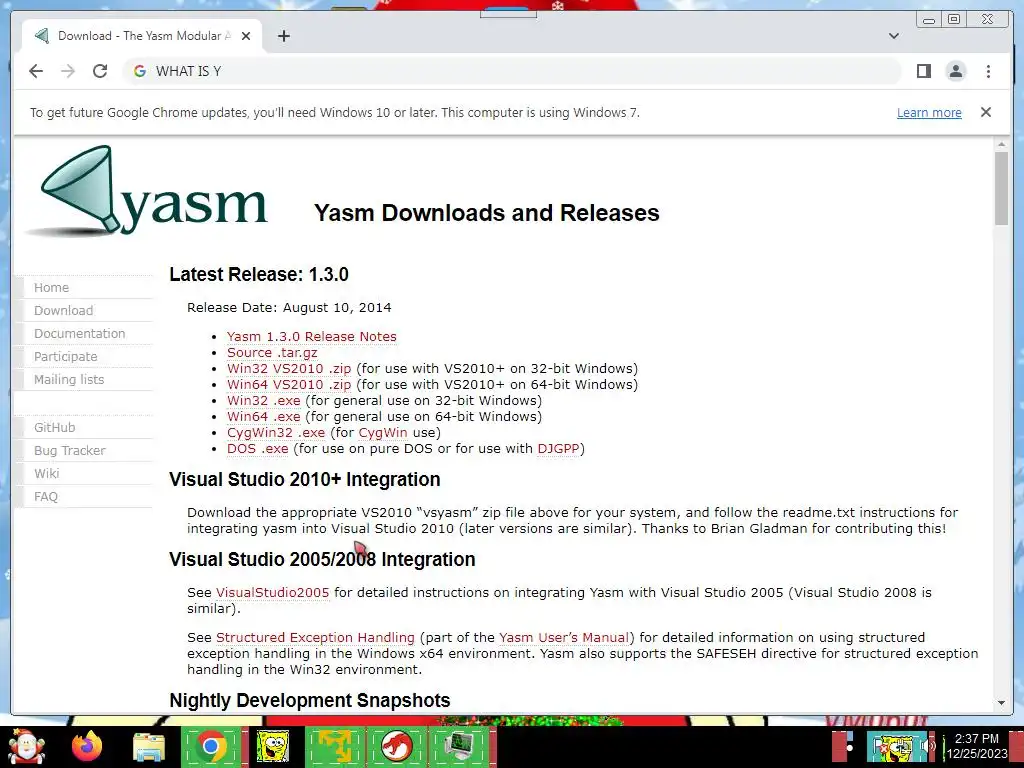This screenshot has height=768, width=1024.
Task: Go to Home in the sidebar
Action: 52,287
